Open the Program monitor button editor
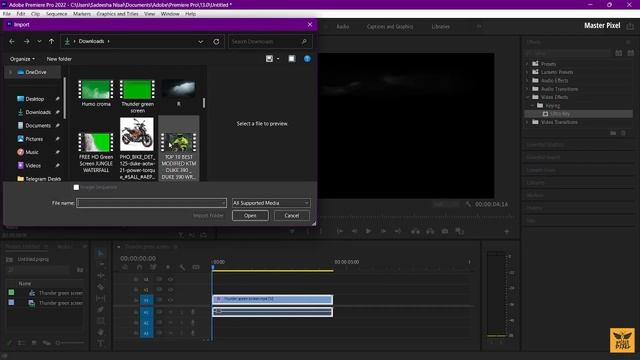The width and height of the screenshot is (640, 360). tap(507, 231)
